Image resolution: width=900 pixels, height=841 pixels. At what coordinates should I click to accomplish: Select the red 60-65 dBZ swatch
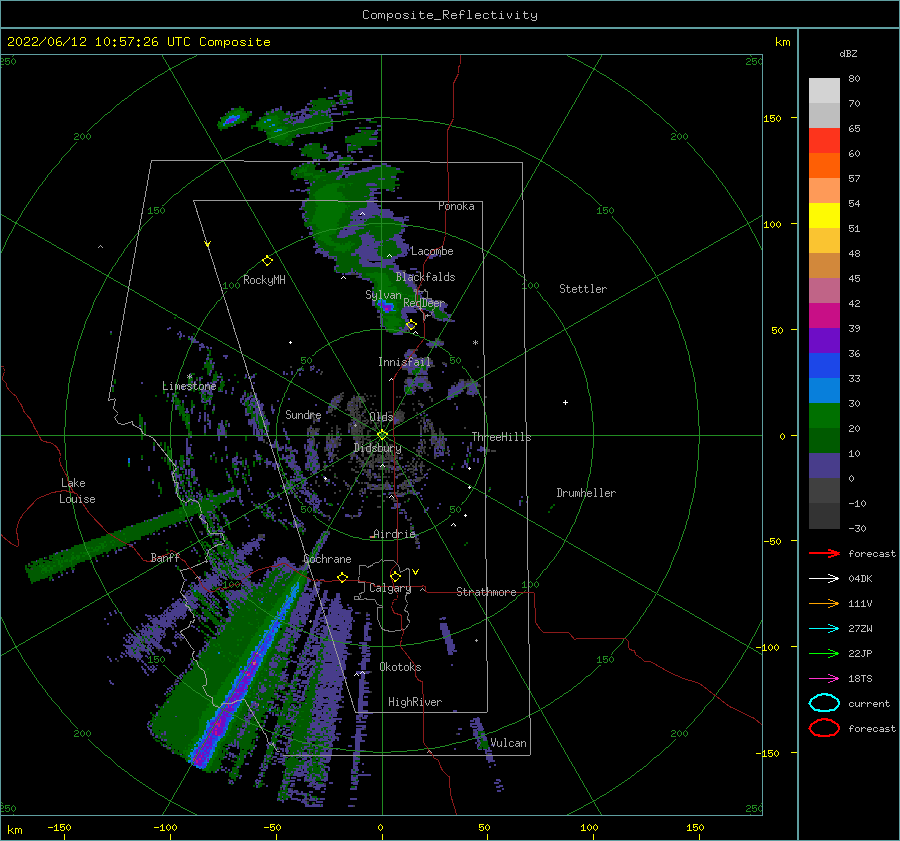tap(824, 141)
